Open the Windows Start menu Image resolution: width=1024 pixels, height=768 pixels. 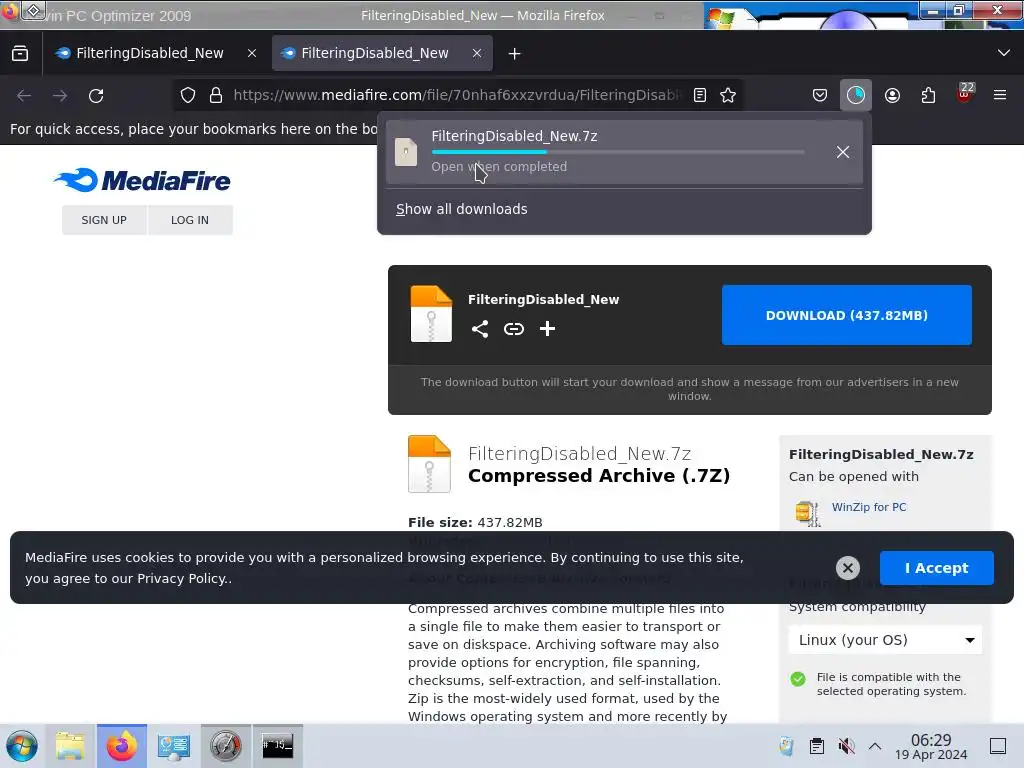pyautogui.click(x=22, y=746)
